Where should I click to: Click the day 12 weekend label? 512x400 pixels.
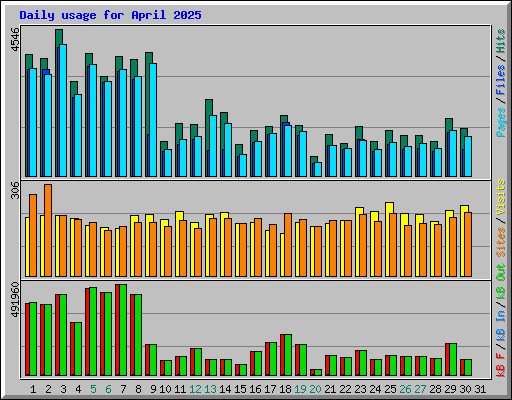click(x=195, y=389)
